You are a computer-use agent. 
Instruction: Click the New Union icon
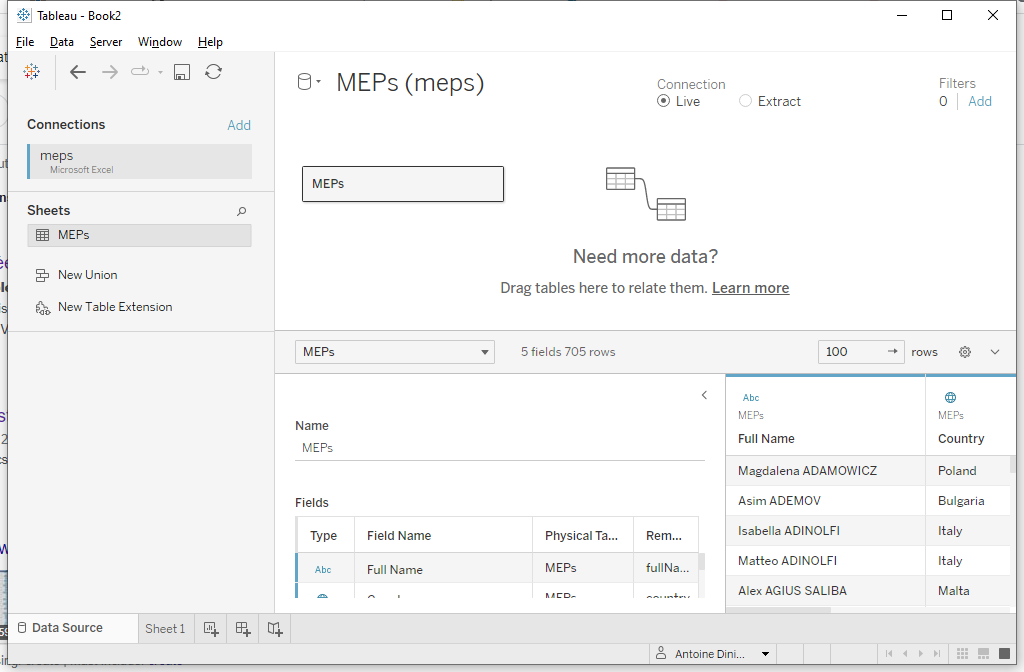42,276
